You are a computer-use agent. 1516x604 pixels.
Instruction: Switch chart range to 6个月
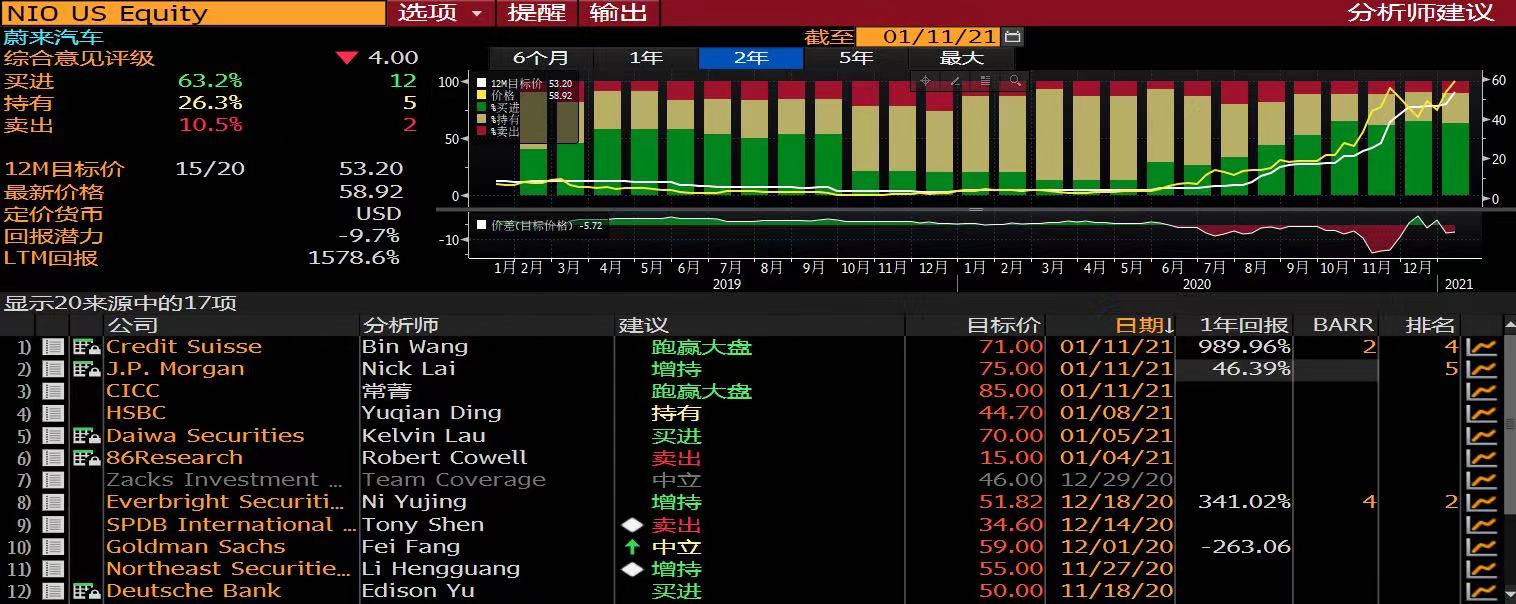tap(541, 58)
